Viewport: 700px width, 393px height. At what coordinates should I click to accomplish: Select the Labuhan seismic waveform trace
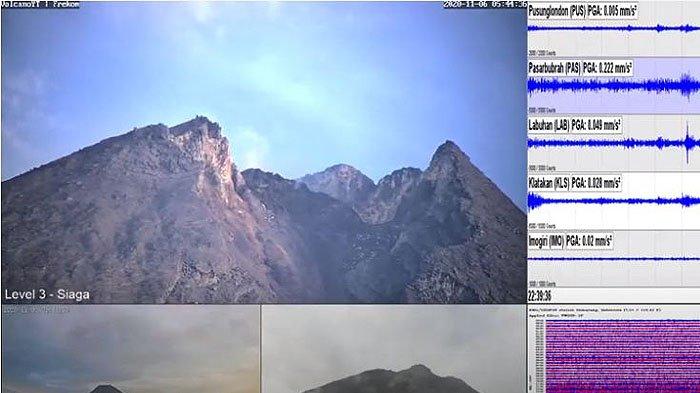coord(614,143)
